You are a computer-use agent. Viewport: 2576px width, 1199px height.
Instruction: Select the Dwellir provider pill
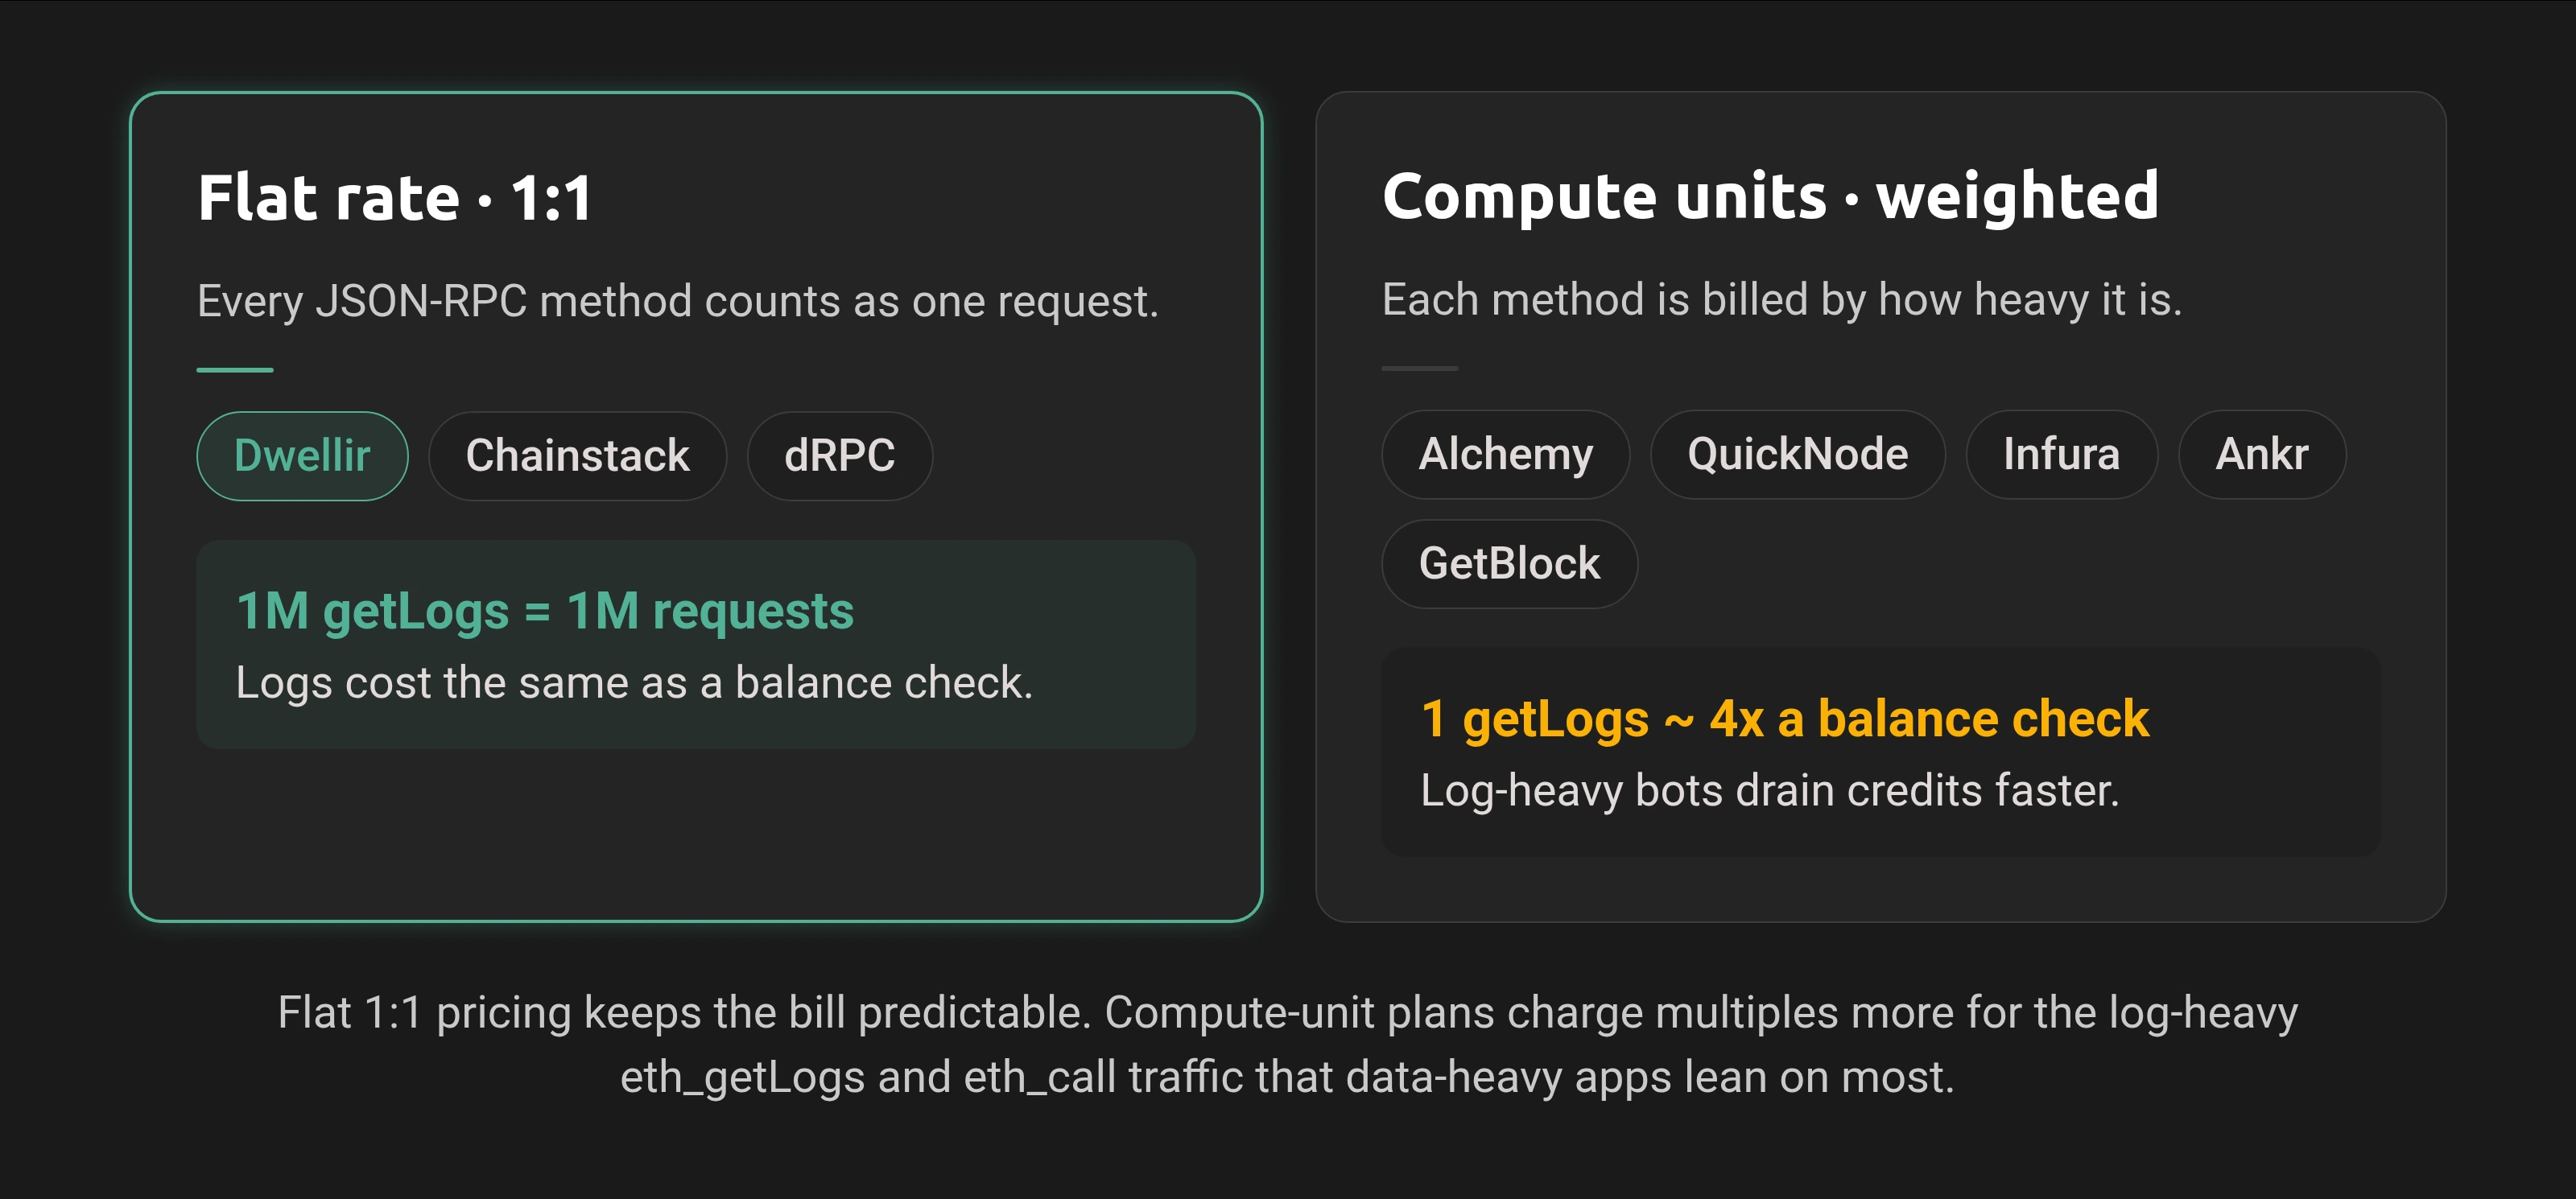[302, 456]
